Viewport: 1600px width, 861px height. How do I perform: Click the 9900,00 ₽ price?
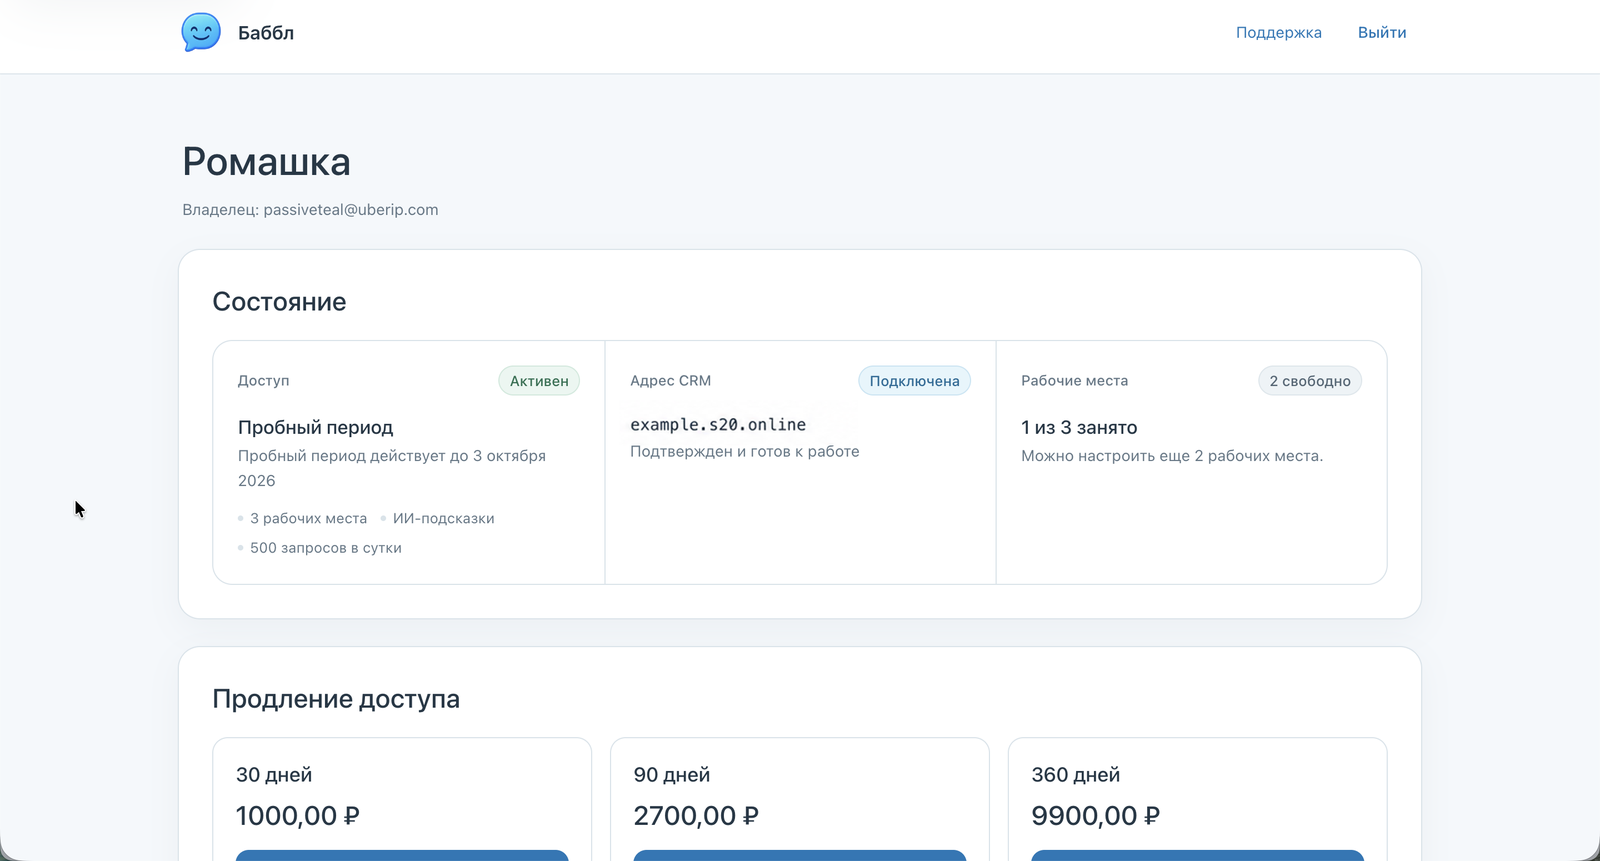click(x=1096, y=816)
